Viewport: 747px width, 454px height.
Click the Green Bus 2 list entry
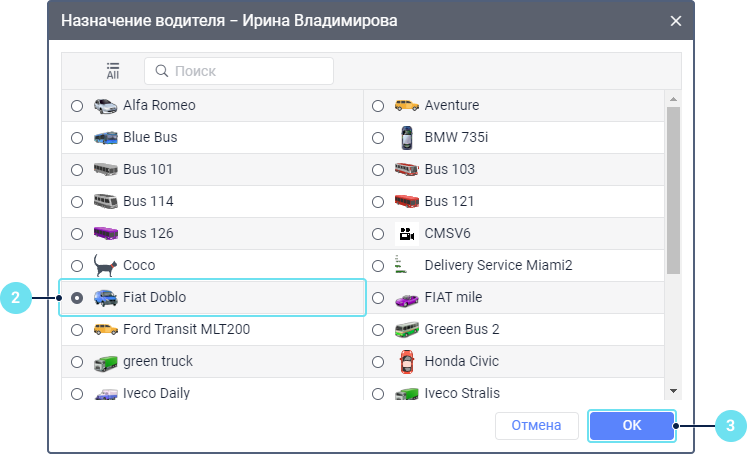514,330
